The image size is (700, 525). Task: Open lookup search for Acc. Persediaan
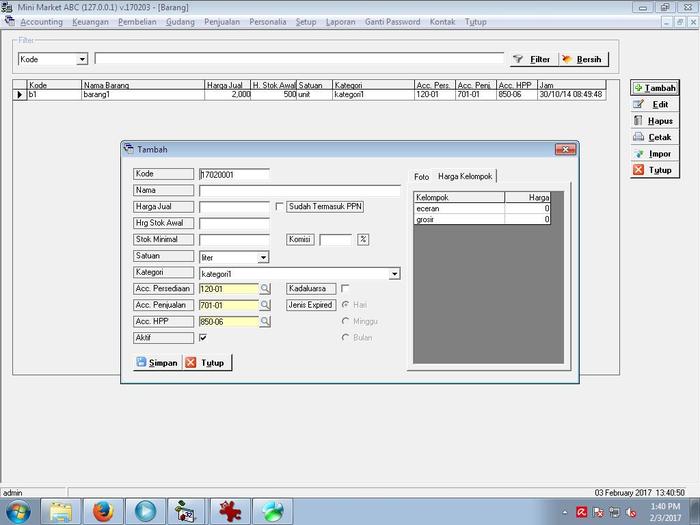pos(265,288)
